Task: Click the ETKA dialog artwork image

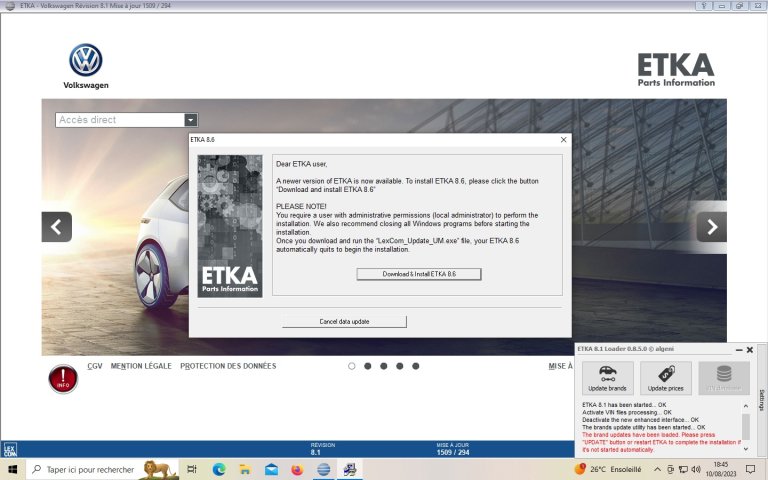Action: click(230, 226)
